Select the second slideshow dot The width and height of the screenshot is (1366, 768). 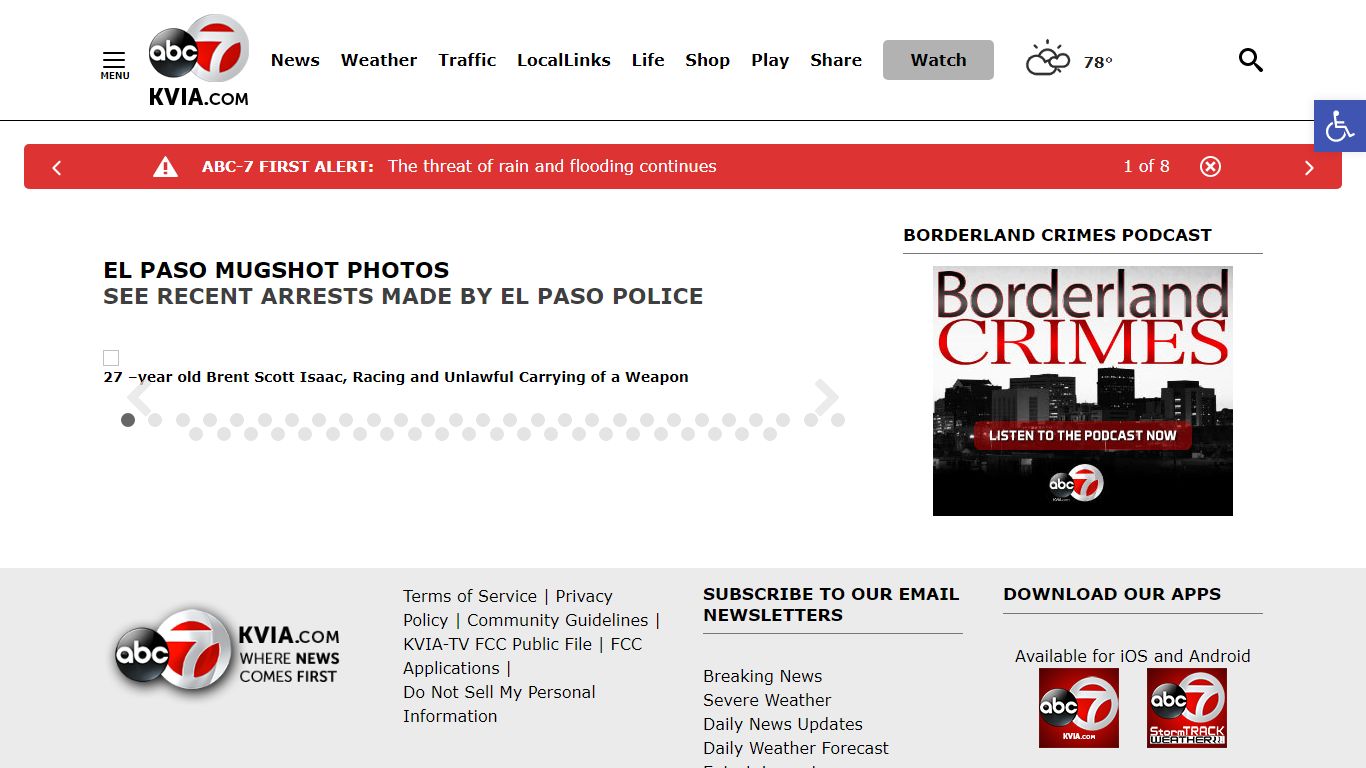click(x=155, y=420)
